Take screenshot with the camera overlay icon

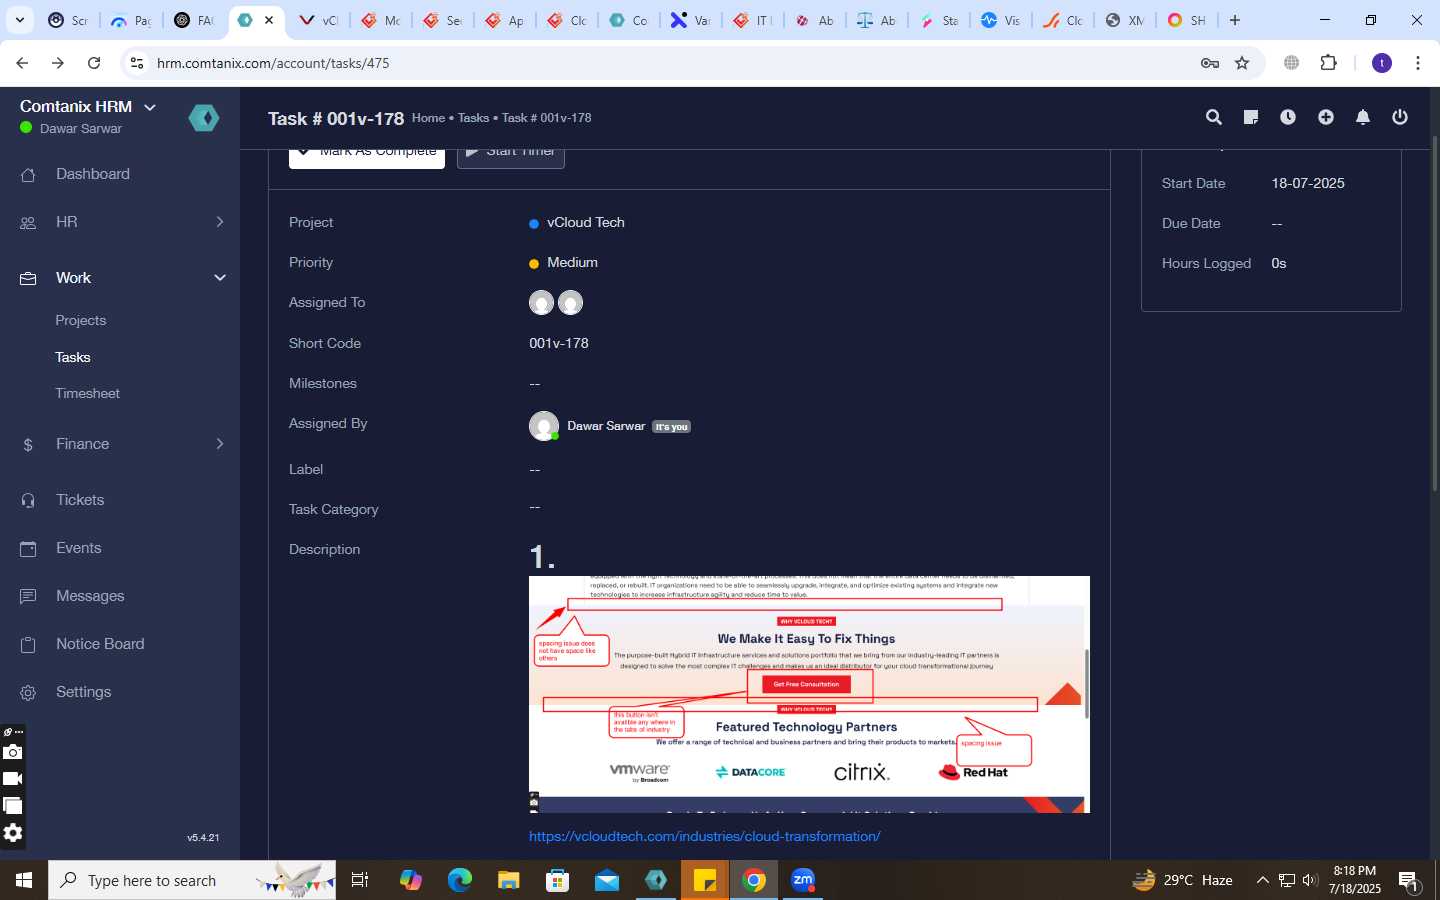click(12, 752)
